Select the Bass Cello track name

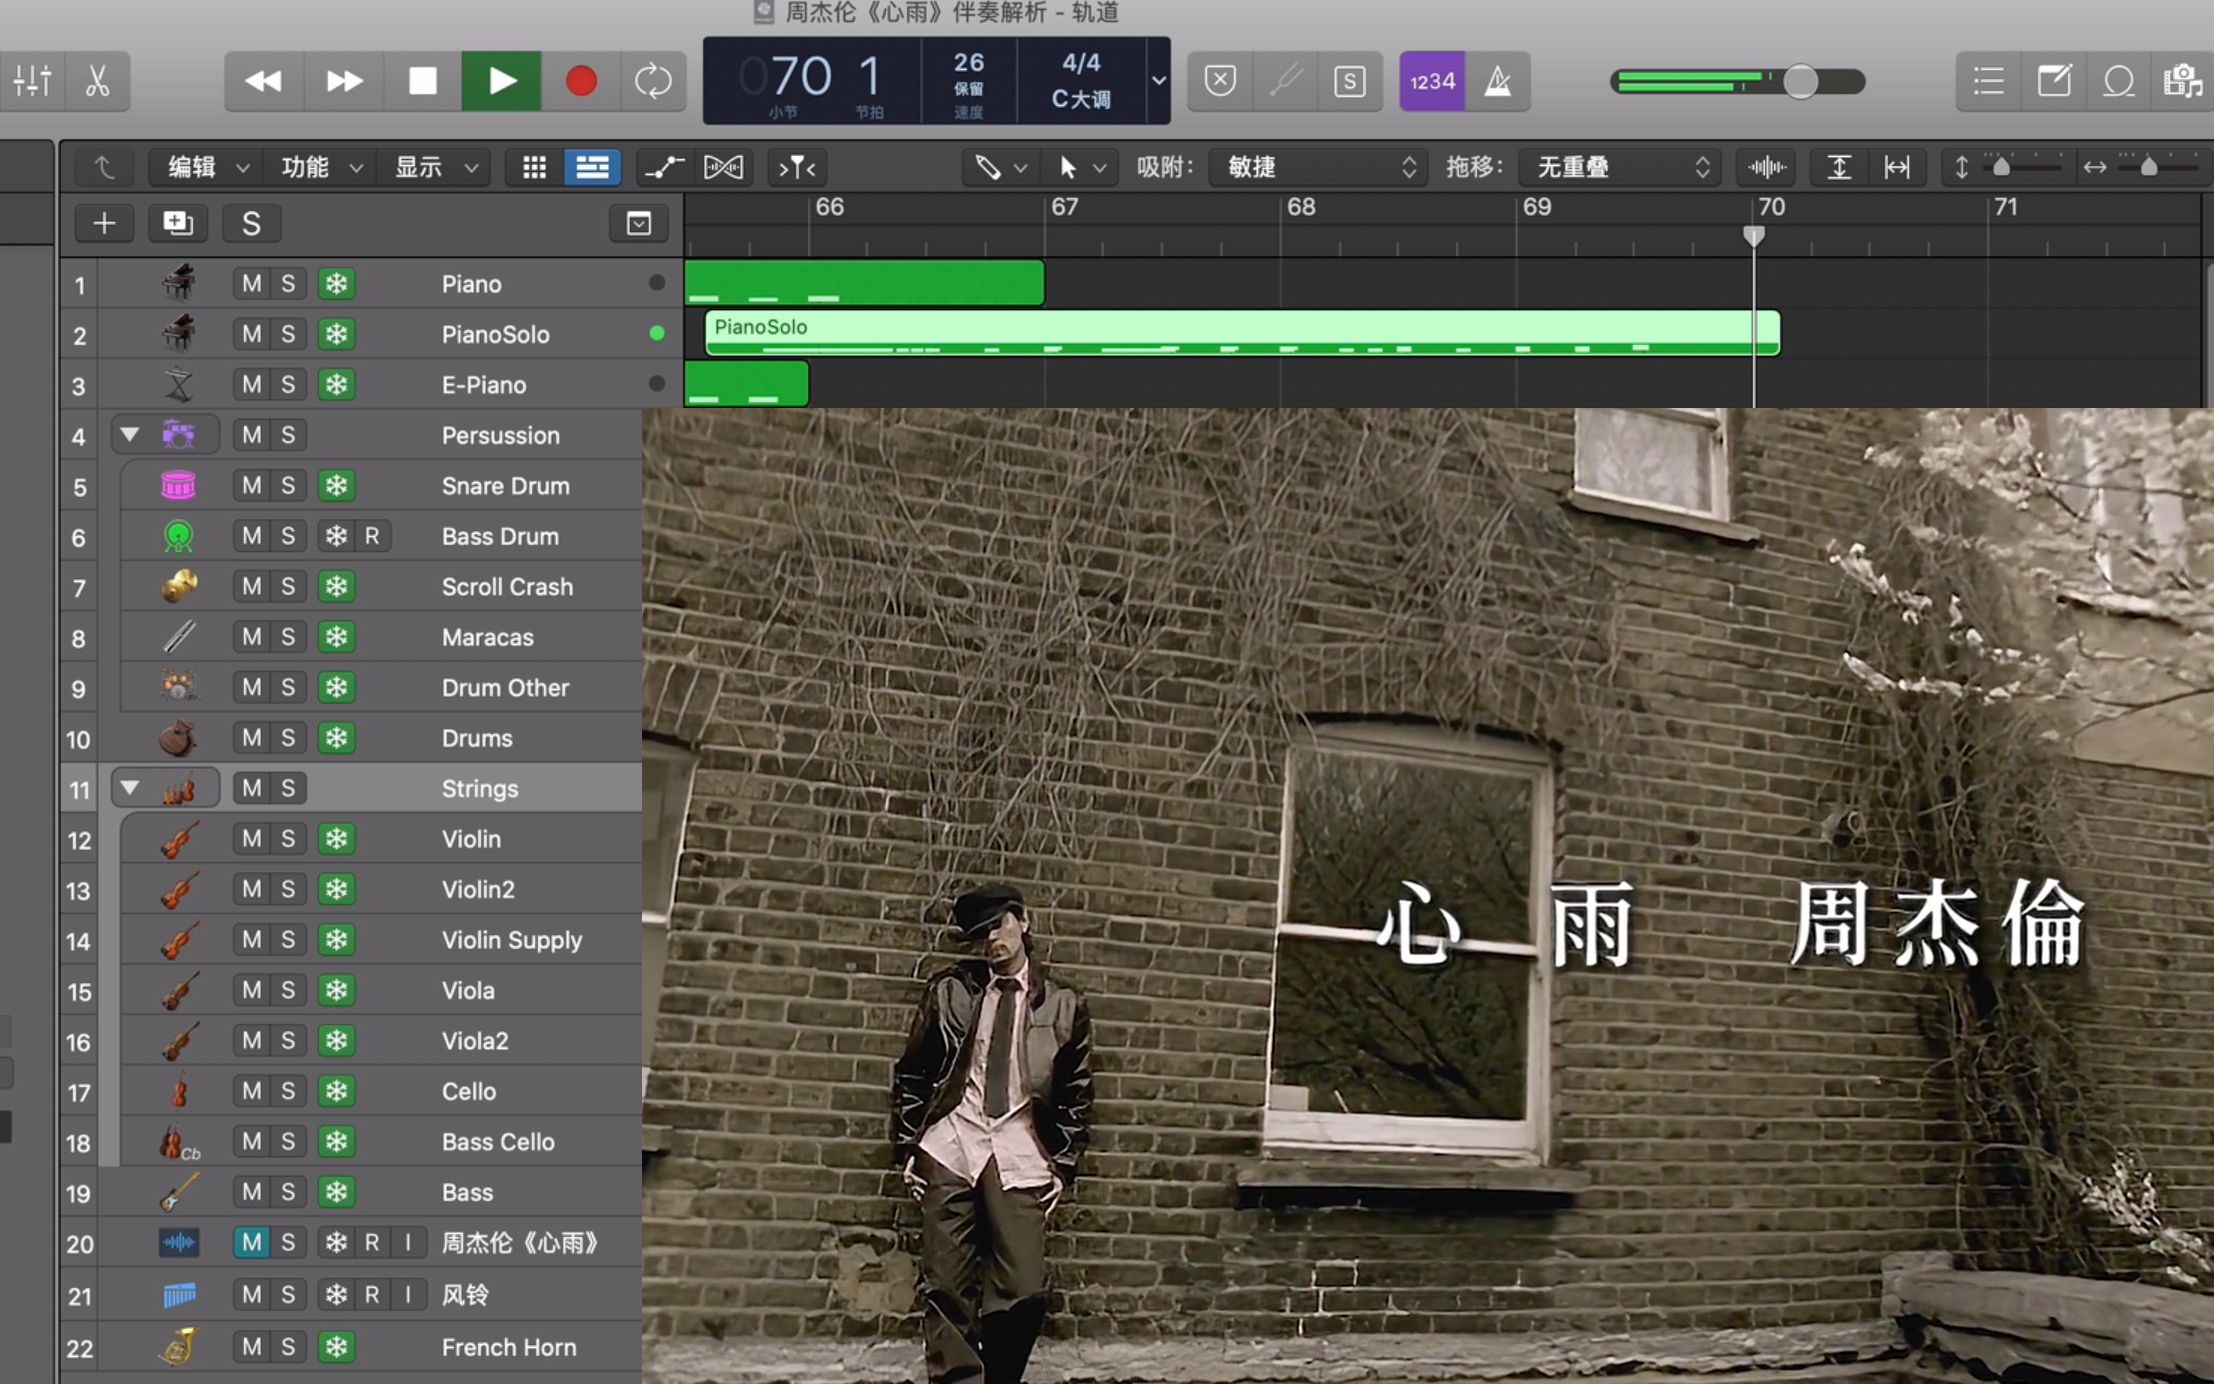tap(498, 1141)
